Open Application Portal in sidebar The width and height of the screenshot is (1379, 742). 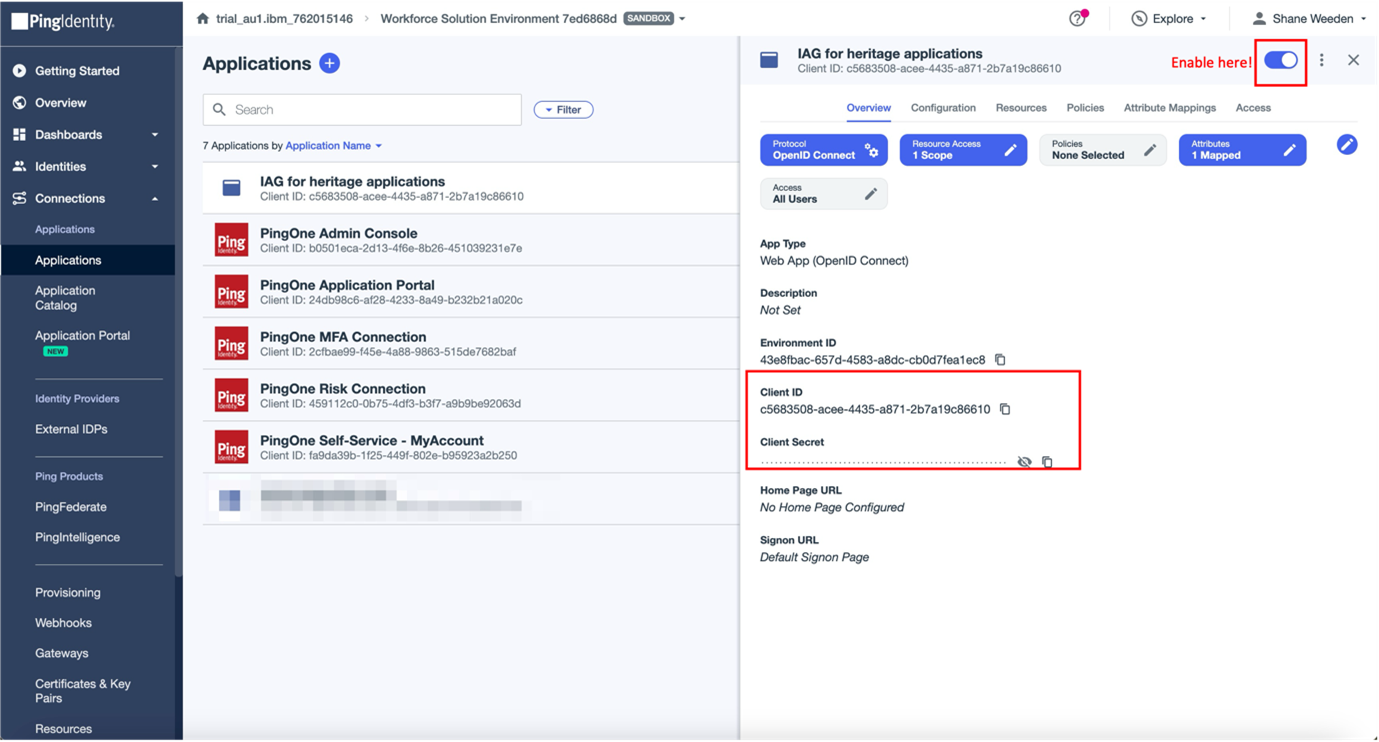82,336
